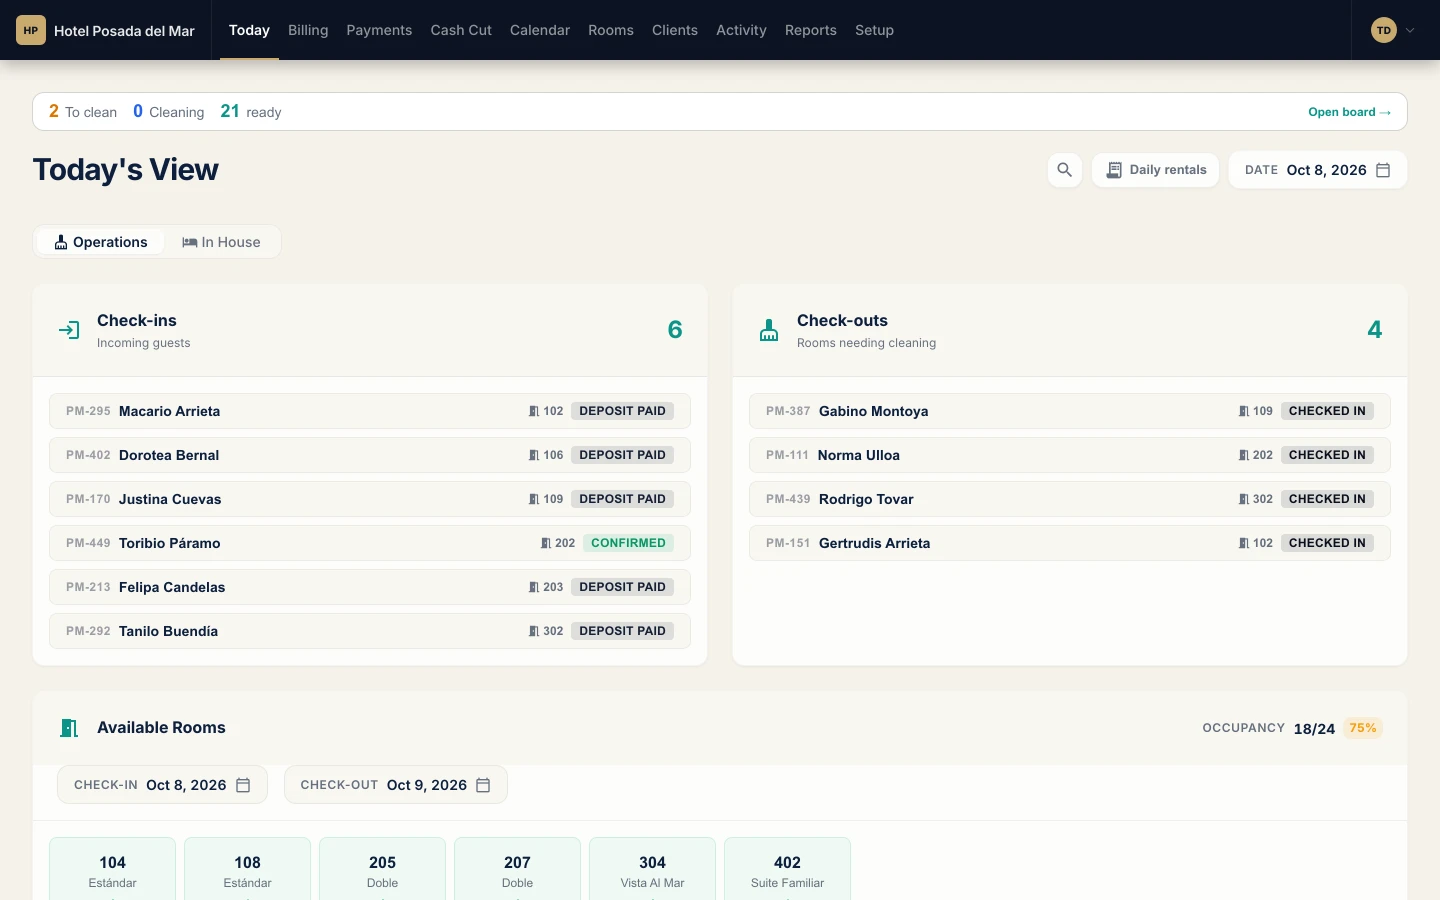Click the Available Rooms door icon

pos(69,728)
